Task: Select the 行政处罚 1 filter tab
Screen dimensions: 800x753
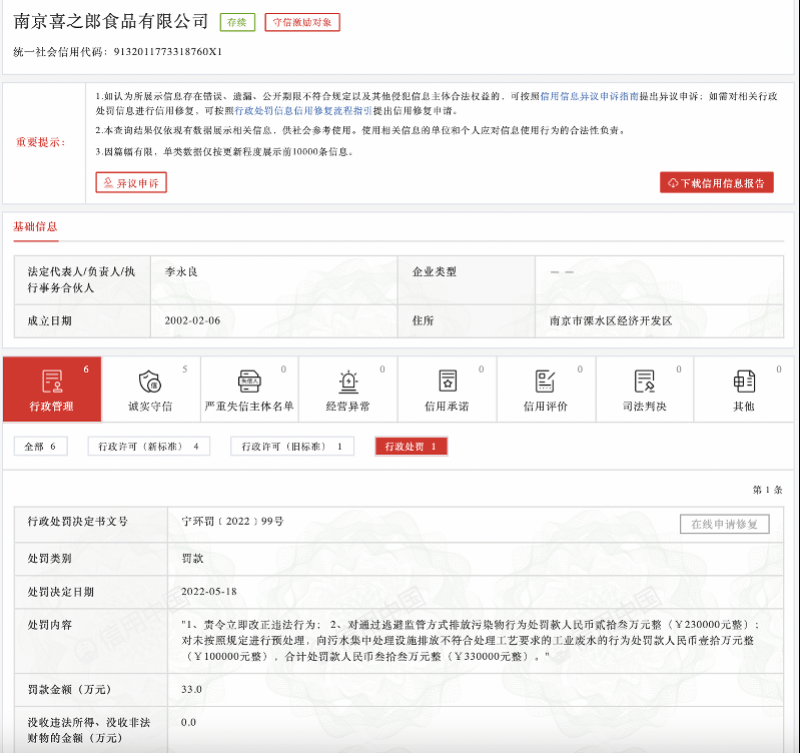Action: point(411,446)
